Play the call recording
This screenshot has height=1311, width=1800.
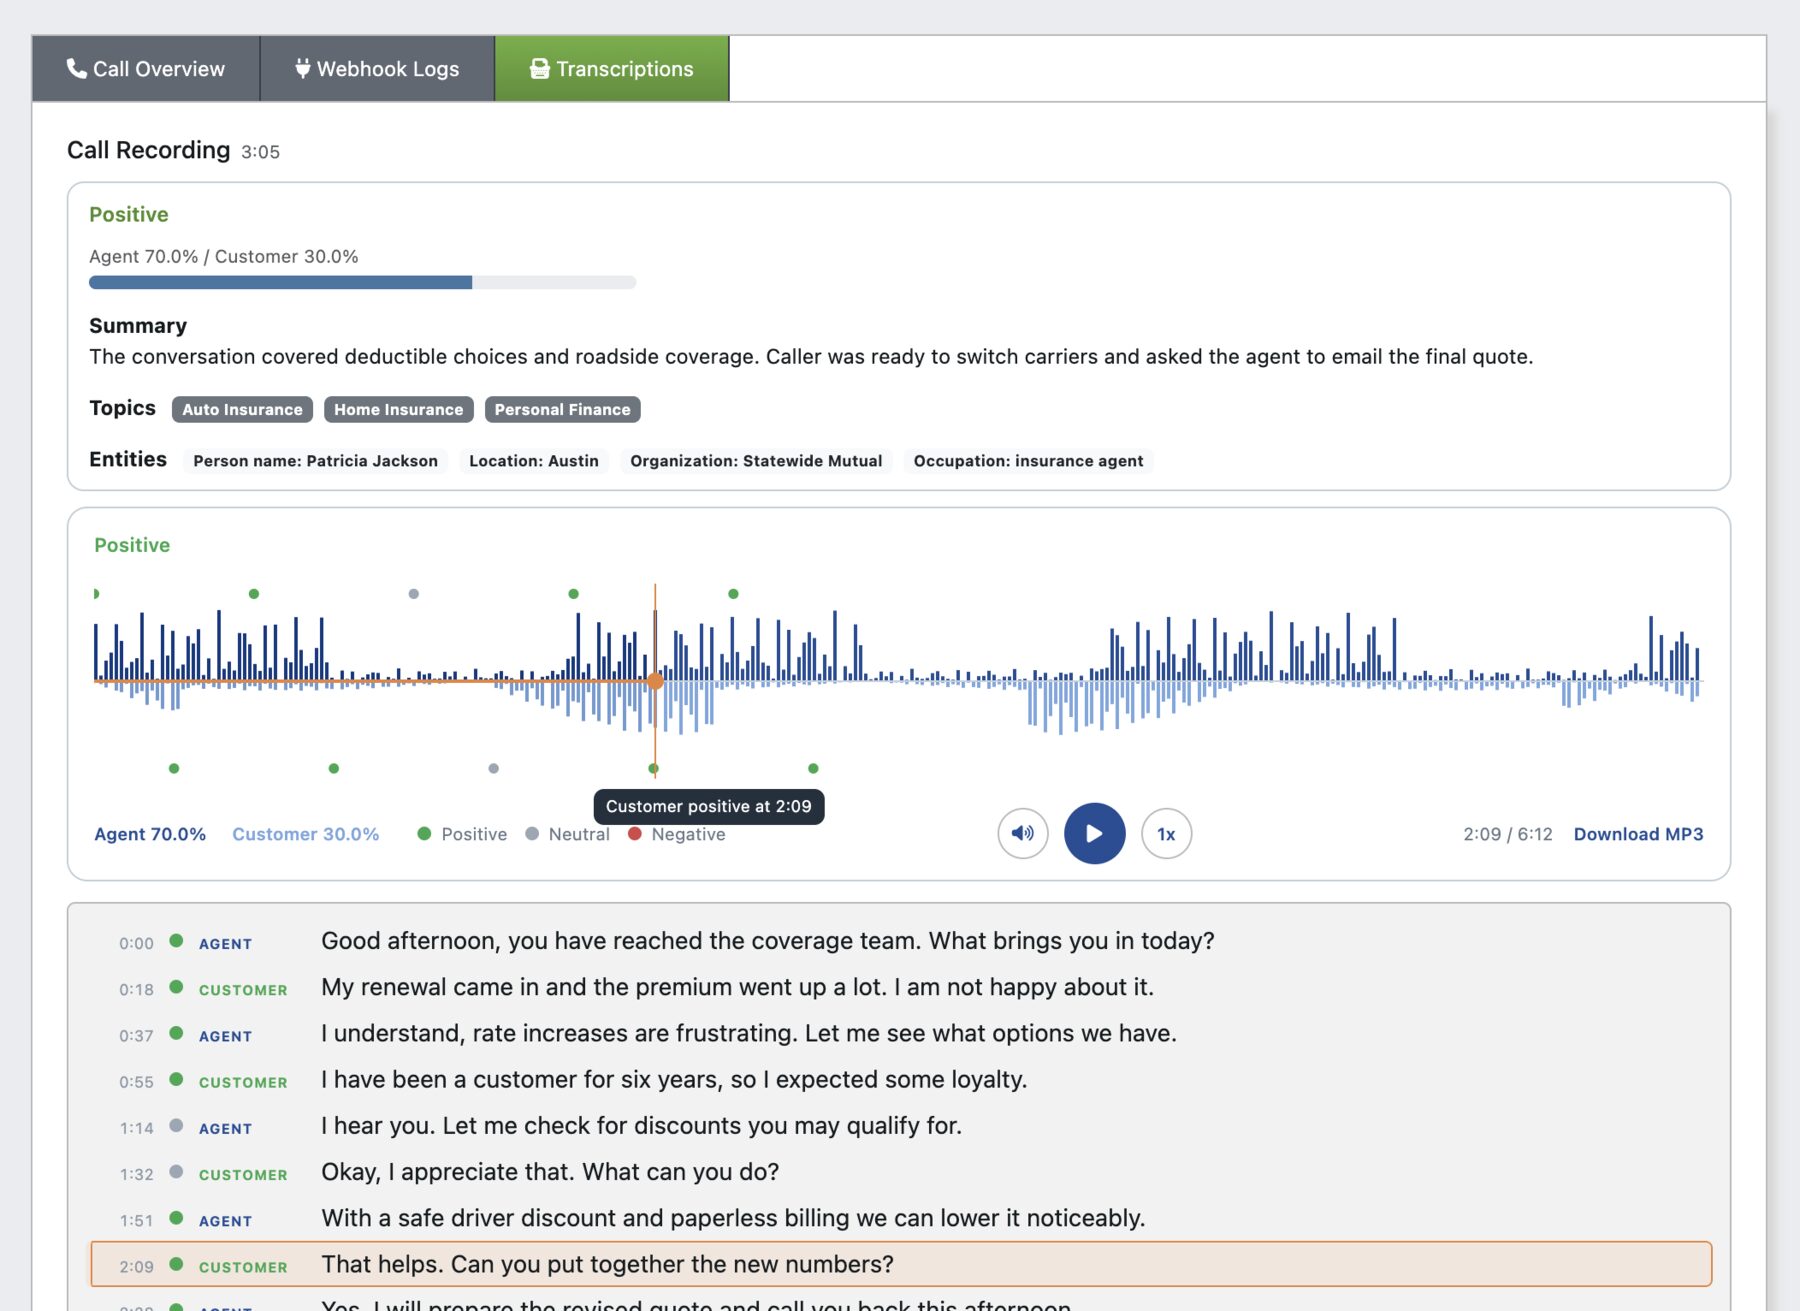[x=1095, y=833]
